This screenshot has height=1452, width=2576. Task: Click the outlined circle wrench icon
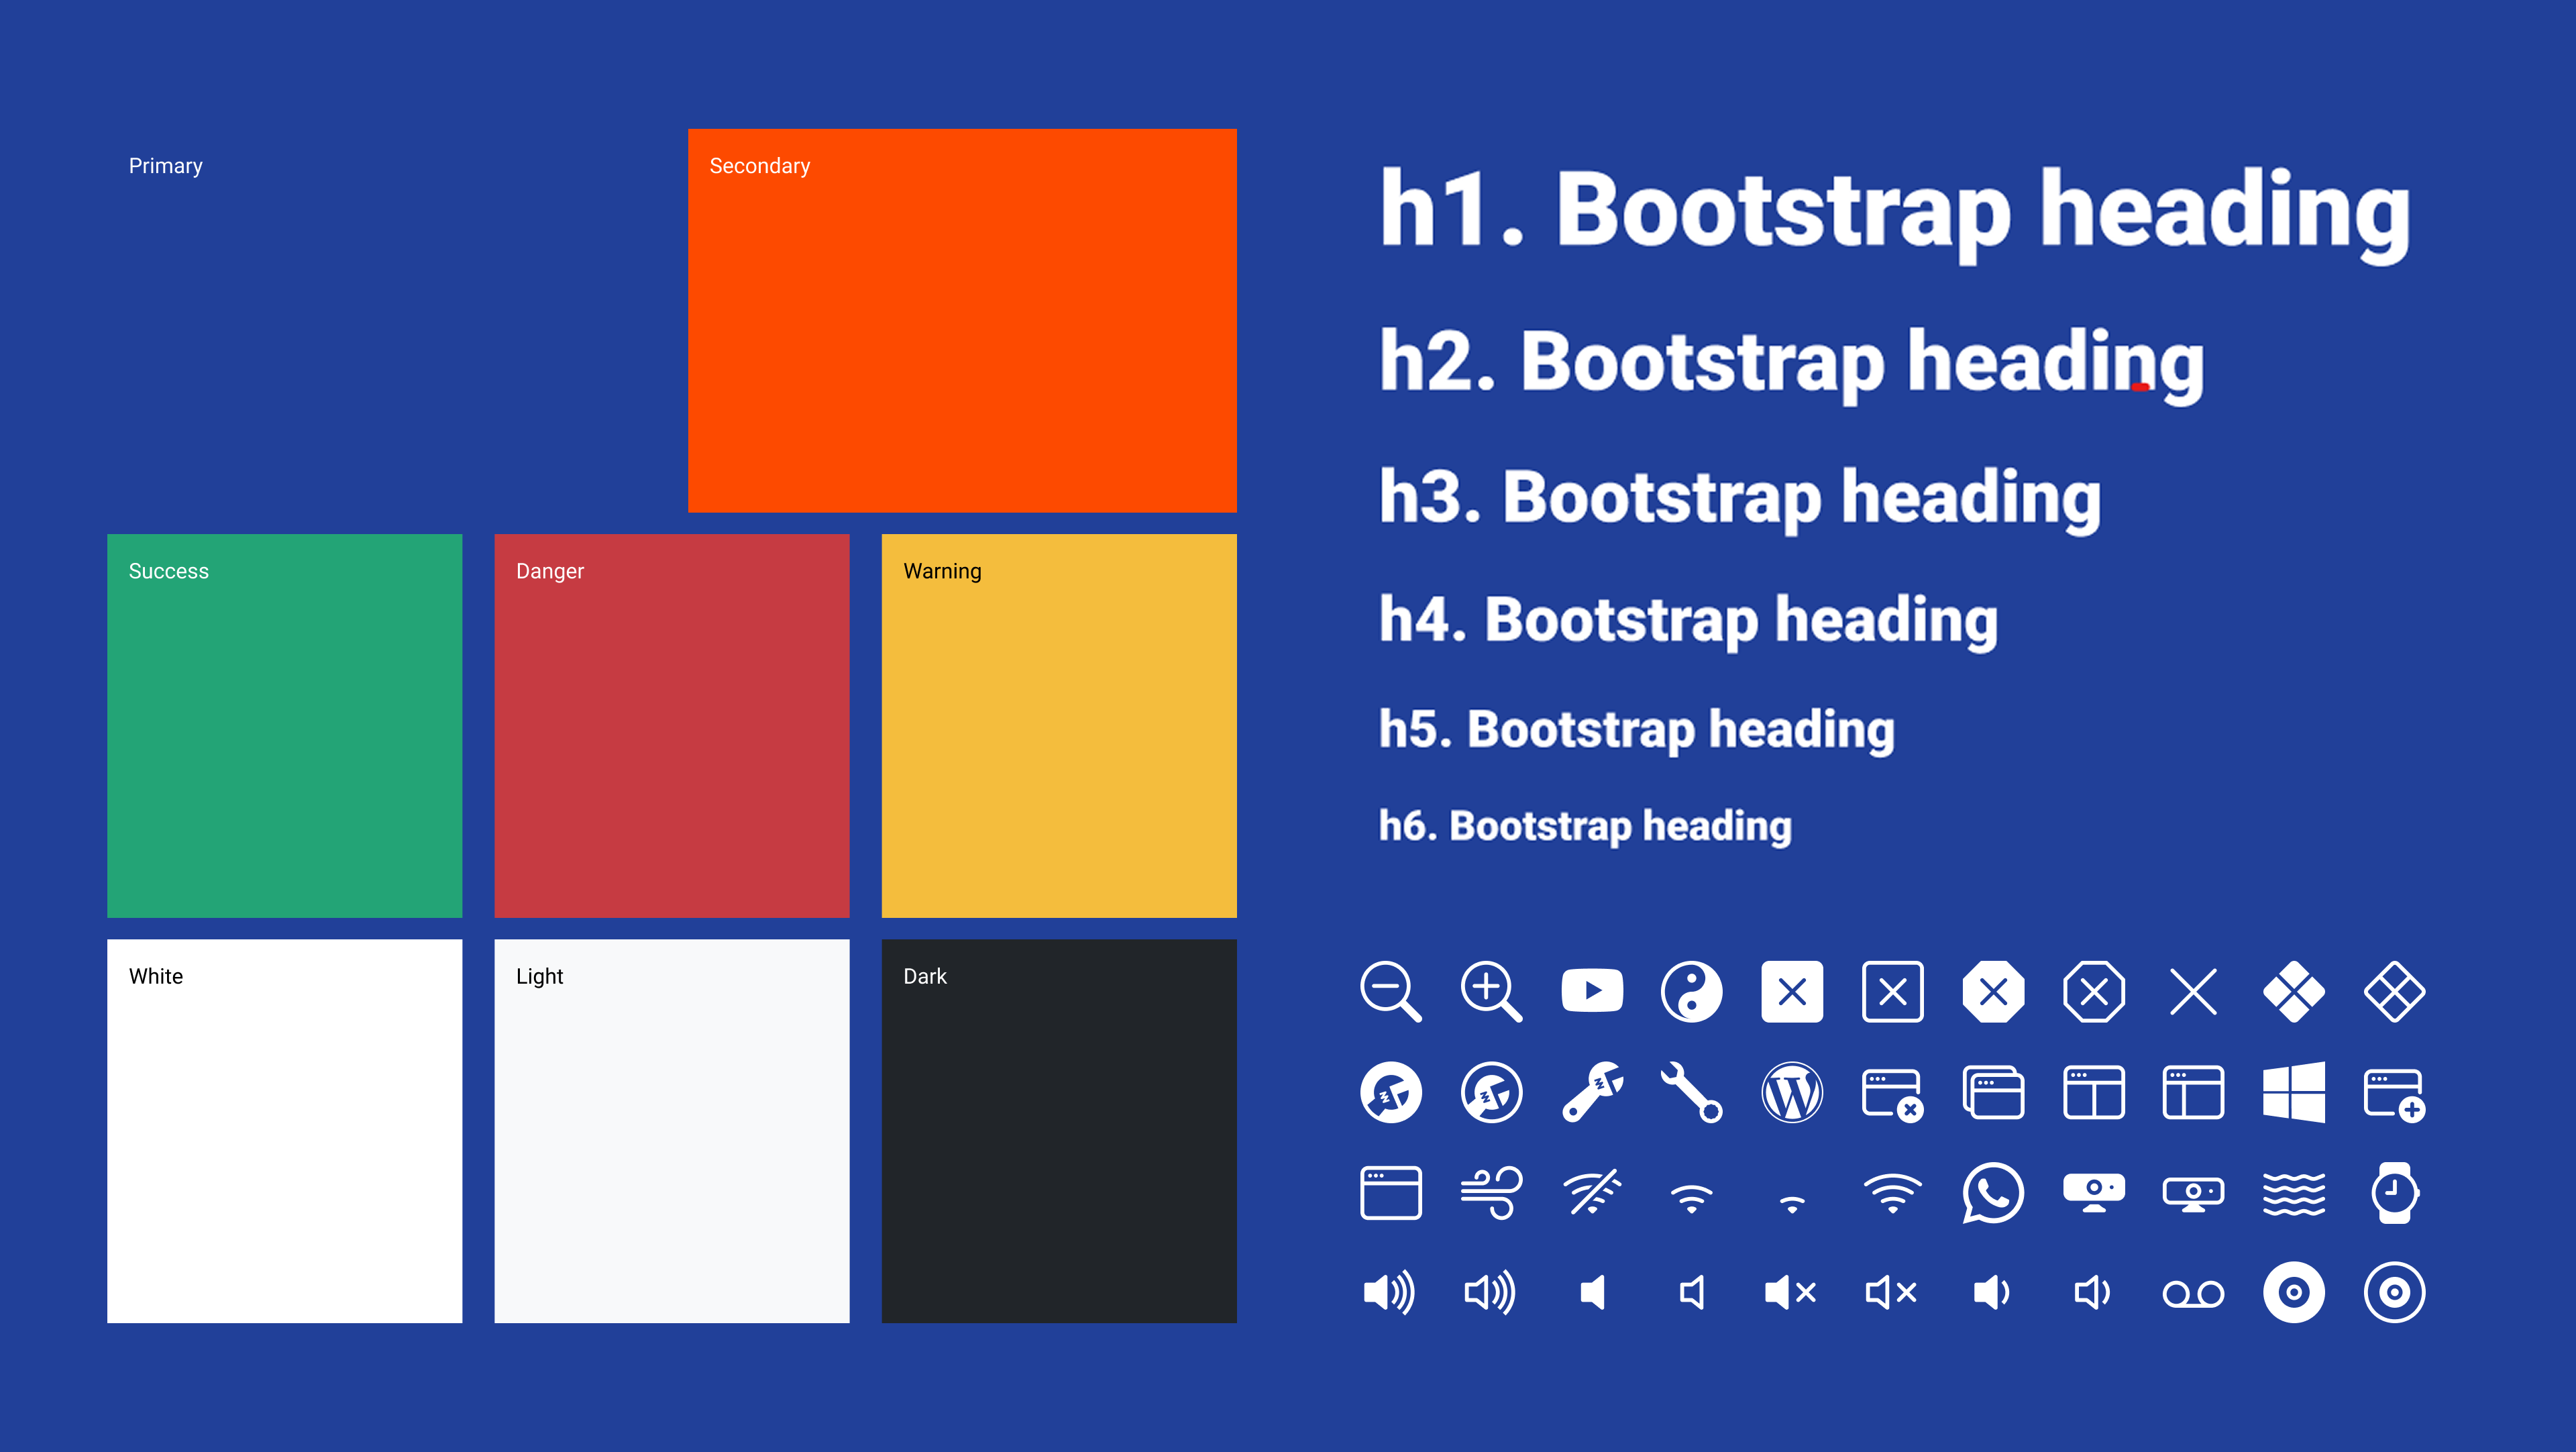click(1491, 1092)
